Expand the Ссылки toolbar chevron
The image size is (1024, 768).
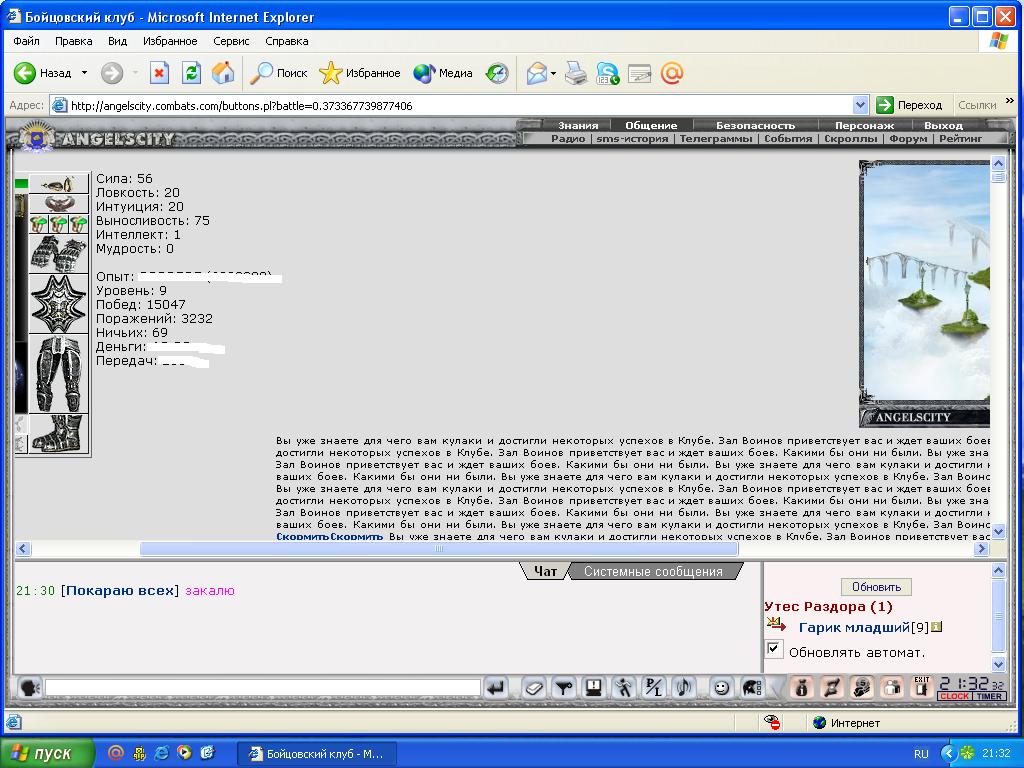pyautogui.click(x=1010, y=101)
